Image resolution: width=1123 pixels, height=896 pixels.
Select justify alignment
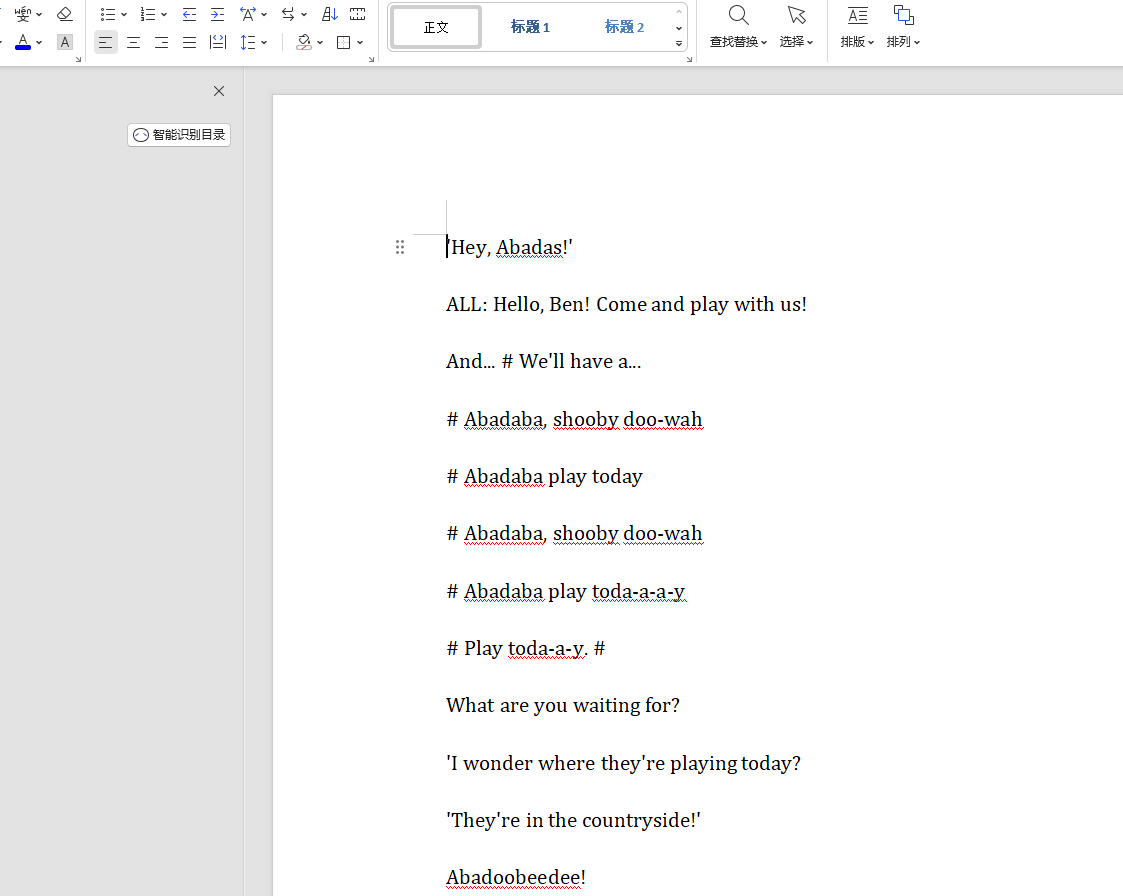pyautogui.click(x=189, y=42)
